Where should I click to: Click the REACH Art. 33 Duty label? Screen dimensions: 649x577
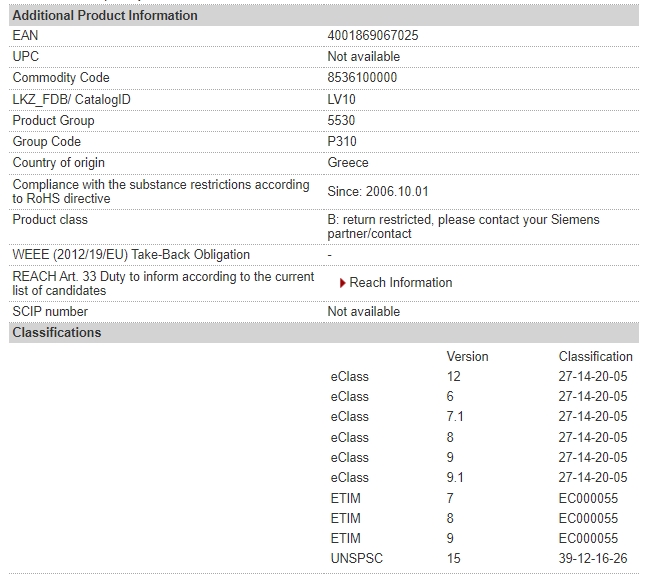163,284
